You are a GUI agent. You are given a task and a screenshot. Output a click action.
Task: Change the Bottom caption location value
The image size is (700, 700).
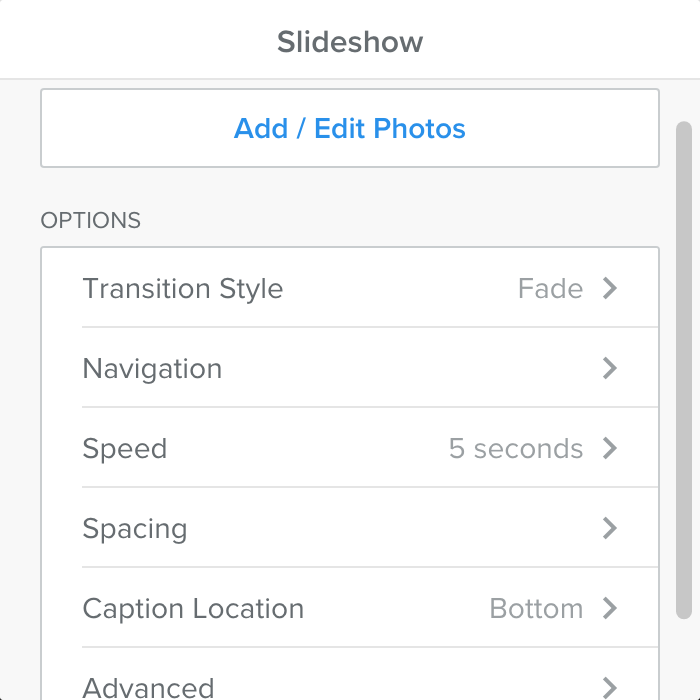pyautogui.click(x=536, y=609)
